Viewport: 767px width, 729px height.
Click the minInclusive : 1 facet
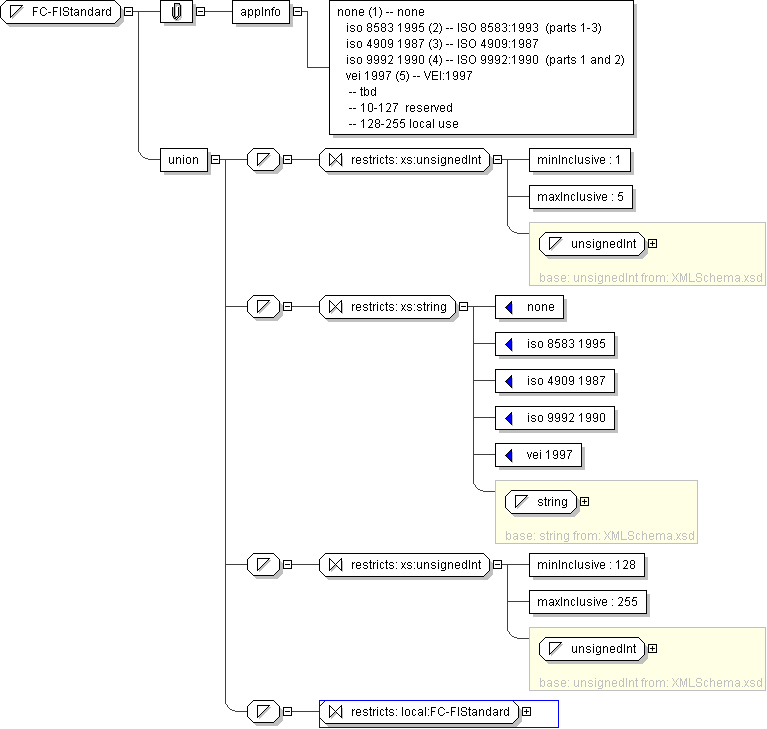tap(580, 160)
